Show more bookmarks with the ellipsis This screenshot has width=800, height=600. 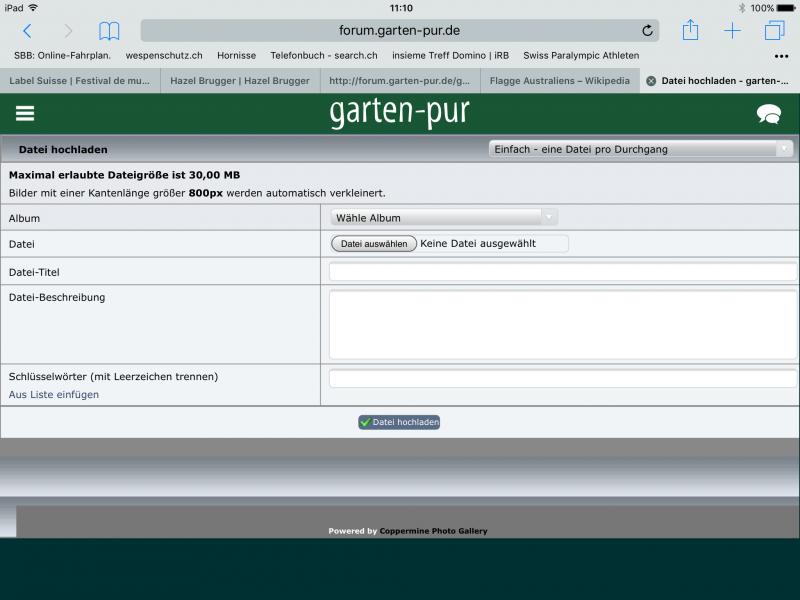point(781,56)
